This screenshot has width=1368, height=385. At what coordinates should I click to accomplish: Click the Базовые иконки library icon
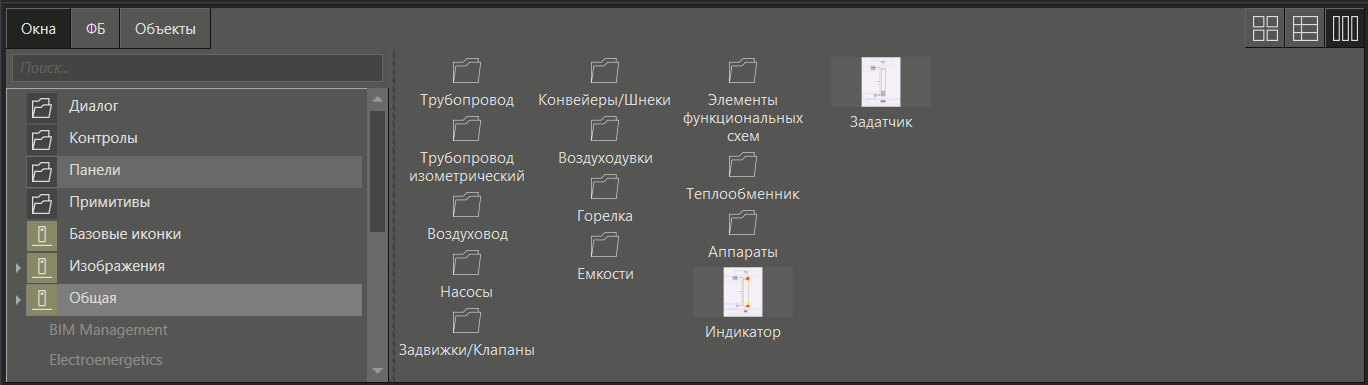tap(41, 235)
